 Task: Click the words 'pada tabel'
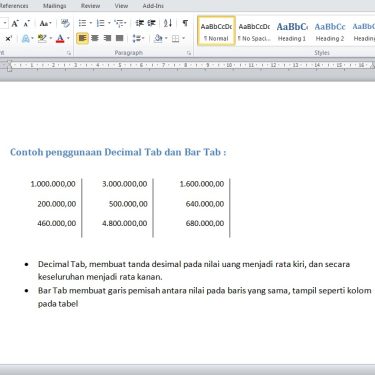pyautogui.click(x=58, y=304)
